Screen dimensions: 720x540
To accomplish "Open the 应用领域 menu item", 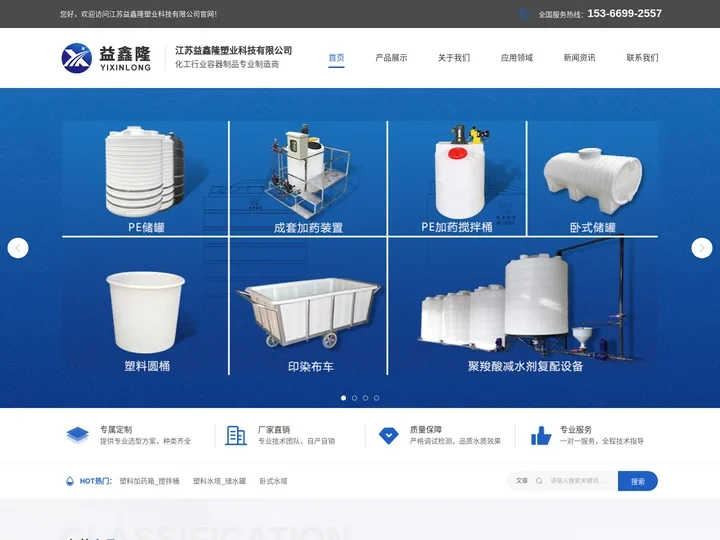I will tap(517, 58).
